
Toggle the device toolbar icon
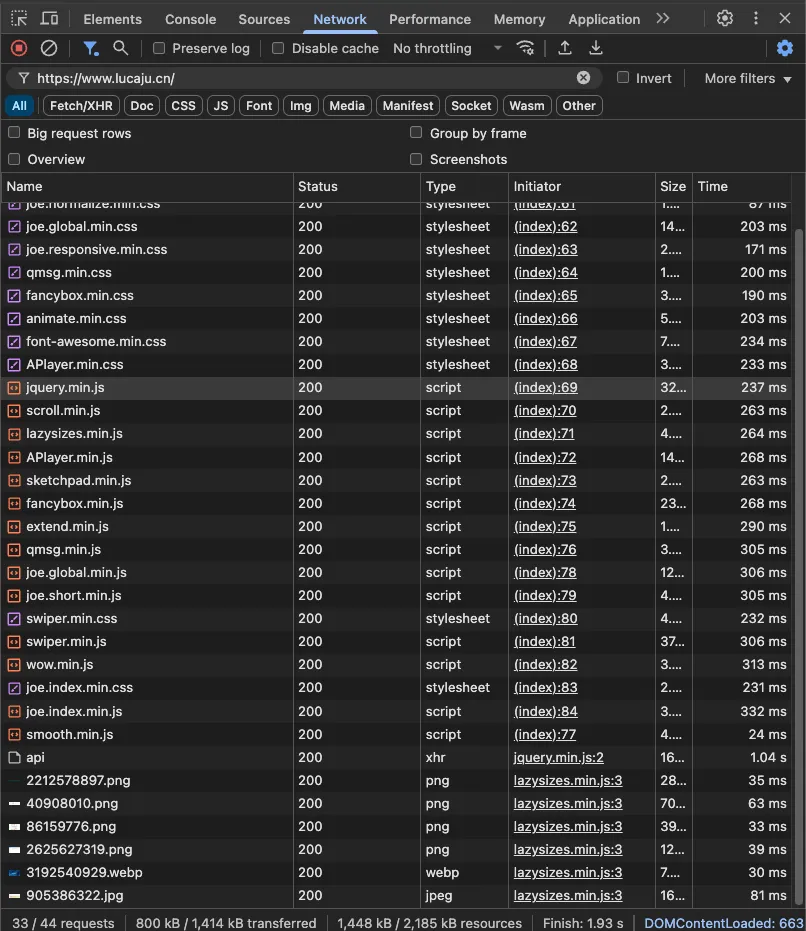coord(49,18)
